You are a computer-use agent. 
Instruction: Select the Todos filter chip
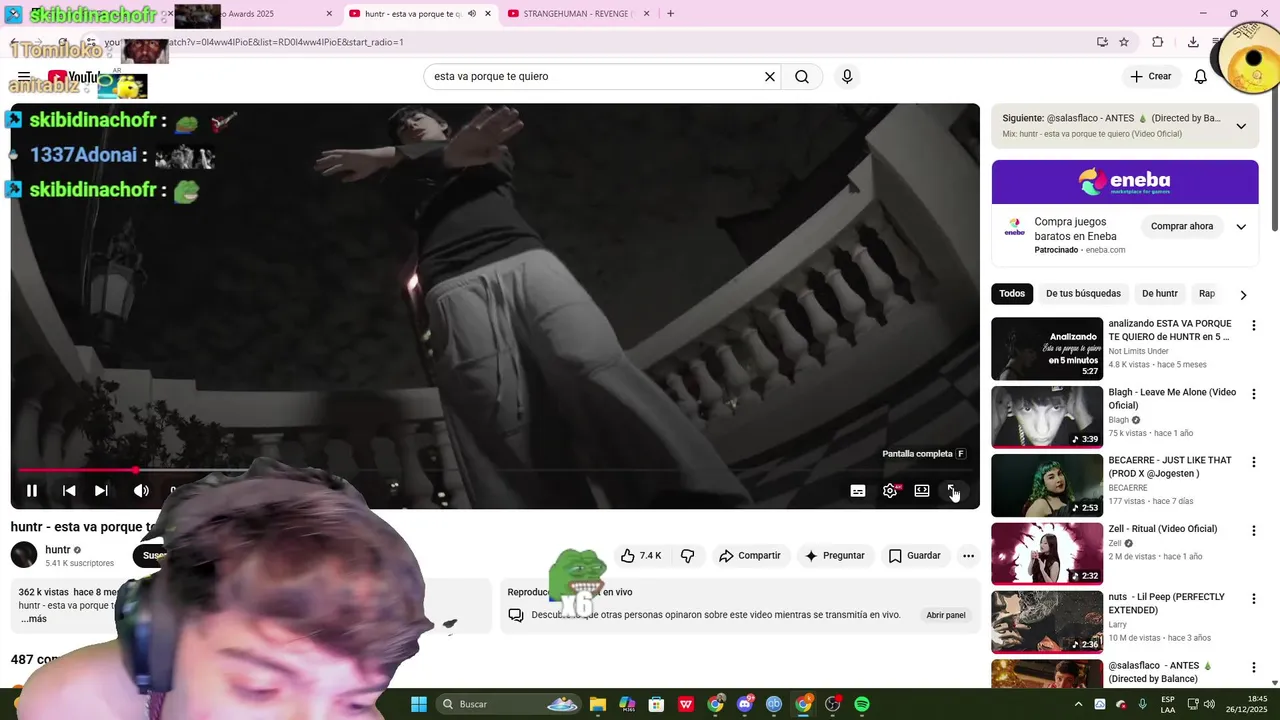(x=1012, y=293)
